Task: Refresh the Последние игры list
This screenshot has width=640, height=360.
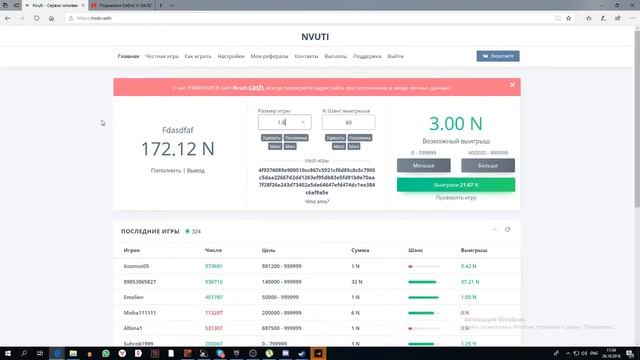Action: pos(507,229)
